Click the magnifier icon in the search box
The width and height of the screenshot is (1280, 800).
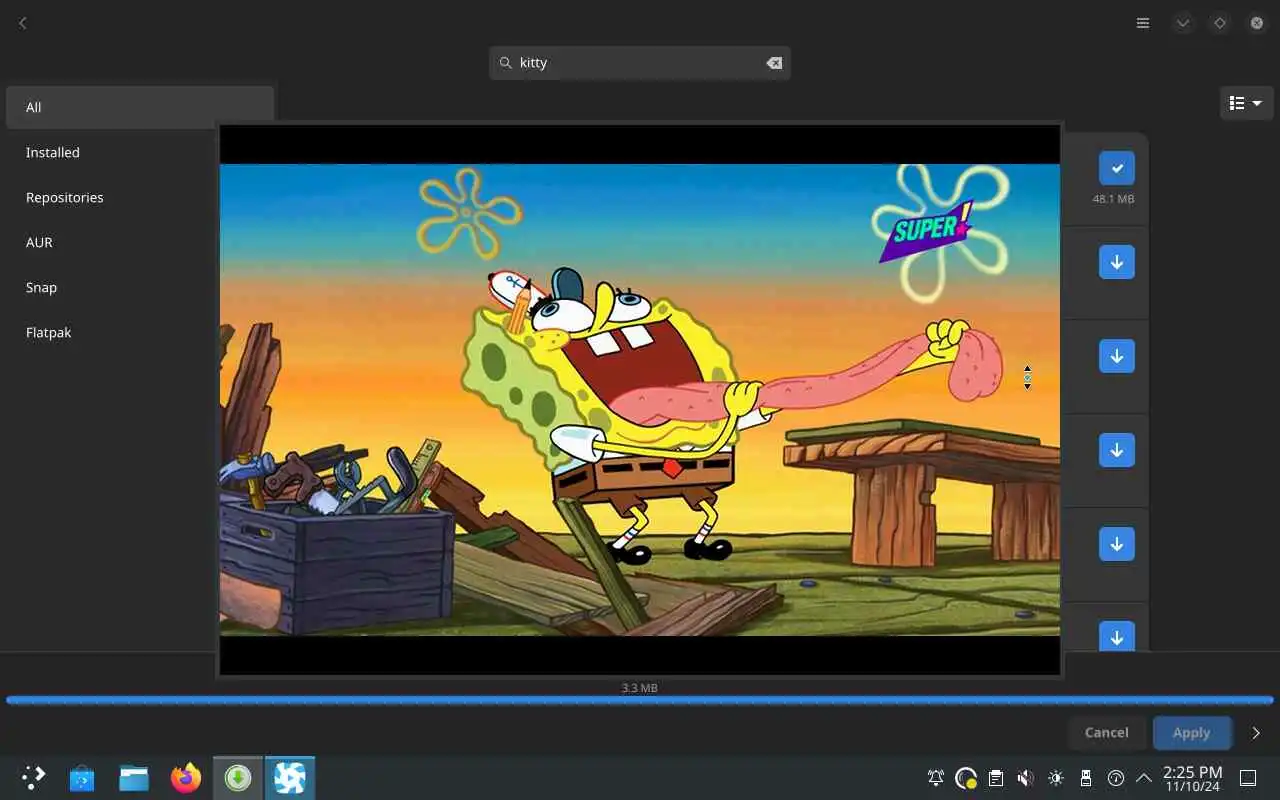[506, 63]
